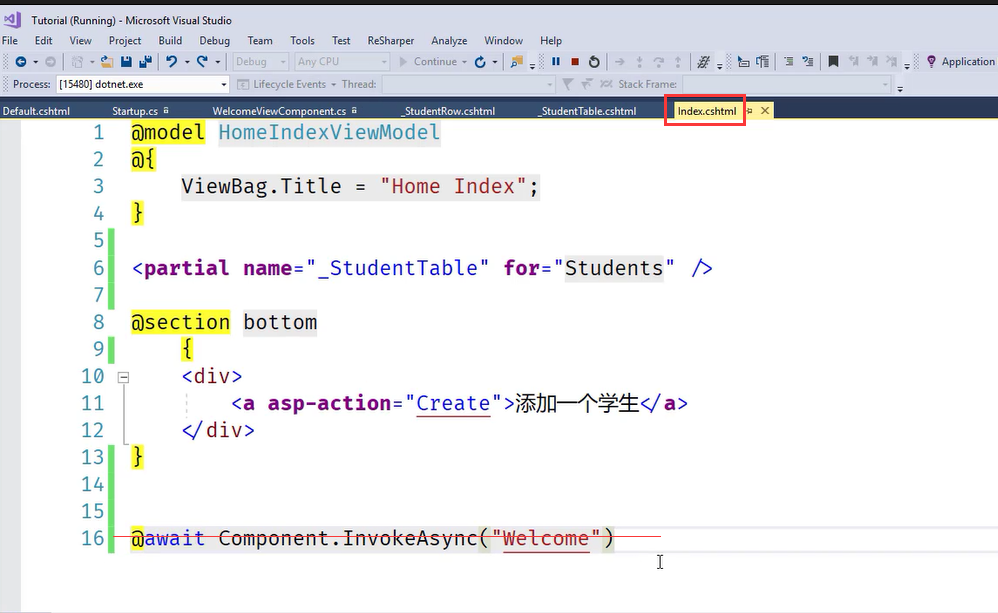Switch to the _StudentTable.cshtml tab
Image resolution: width=998 pixels, height=613 pixels.
[588, 111]
